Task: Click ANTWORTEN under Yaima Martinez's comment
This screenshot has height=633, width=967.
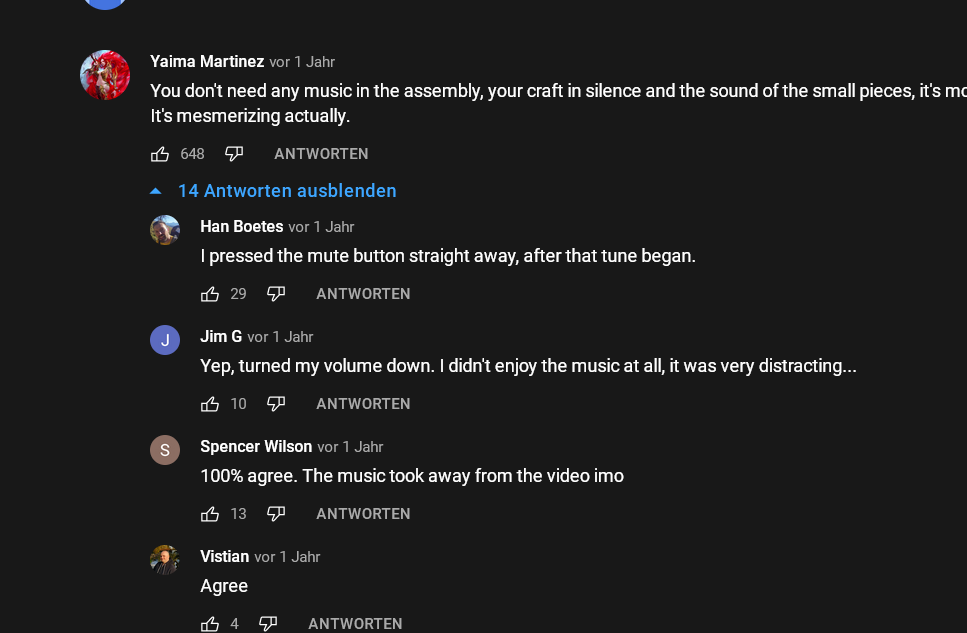Action: 321,154
